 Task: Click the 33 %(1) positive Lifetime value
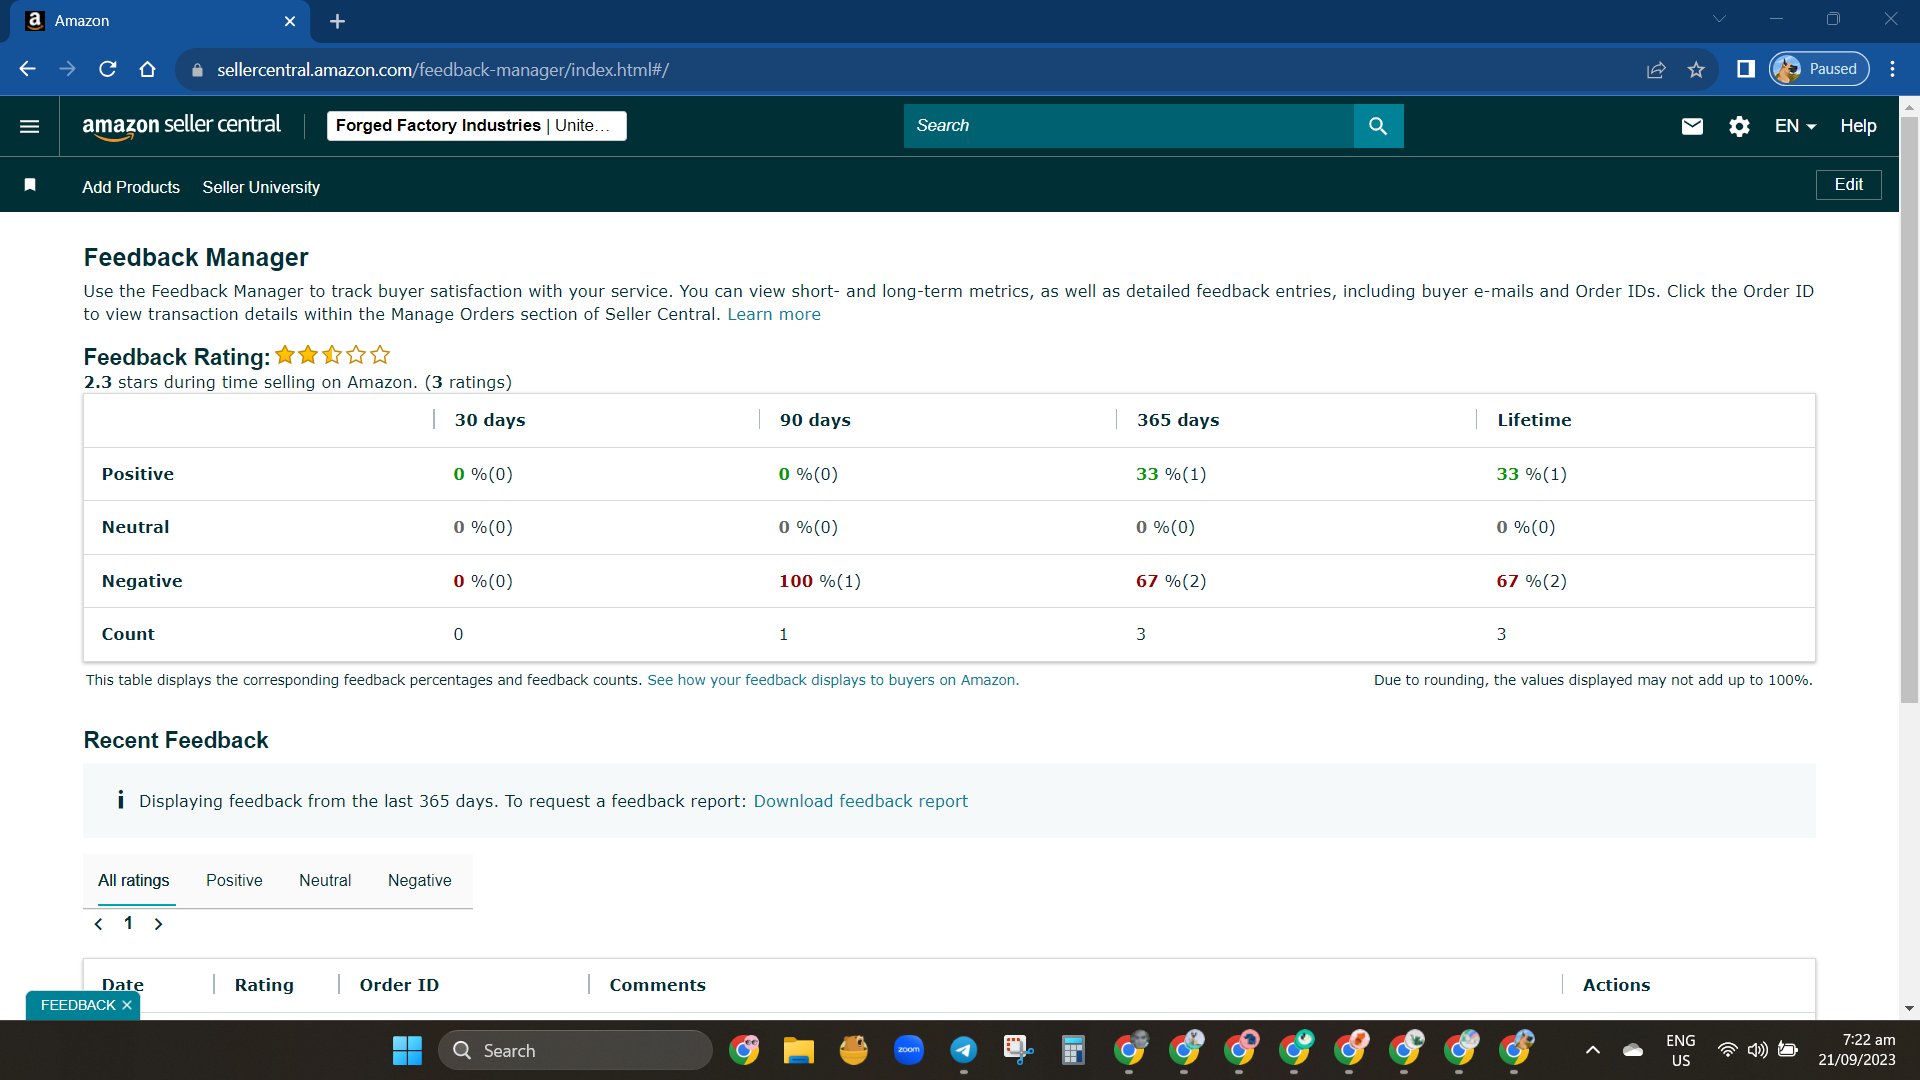1531,474
